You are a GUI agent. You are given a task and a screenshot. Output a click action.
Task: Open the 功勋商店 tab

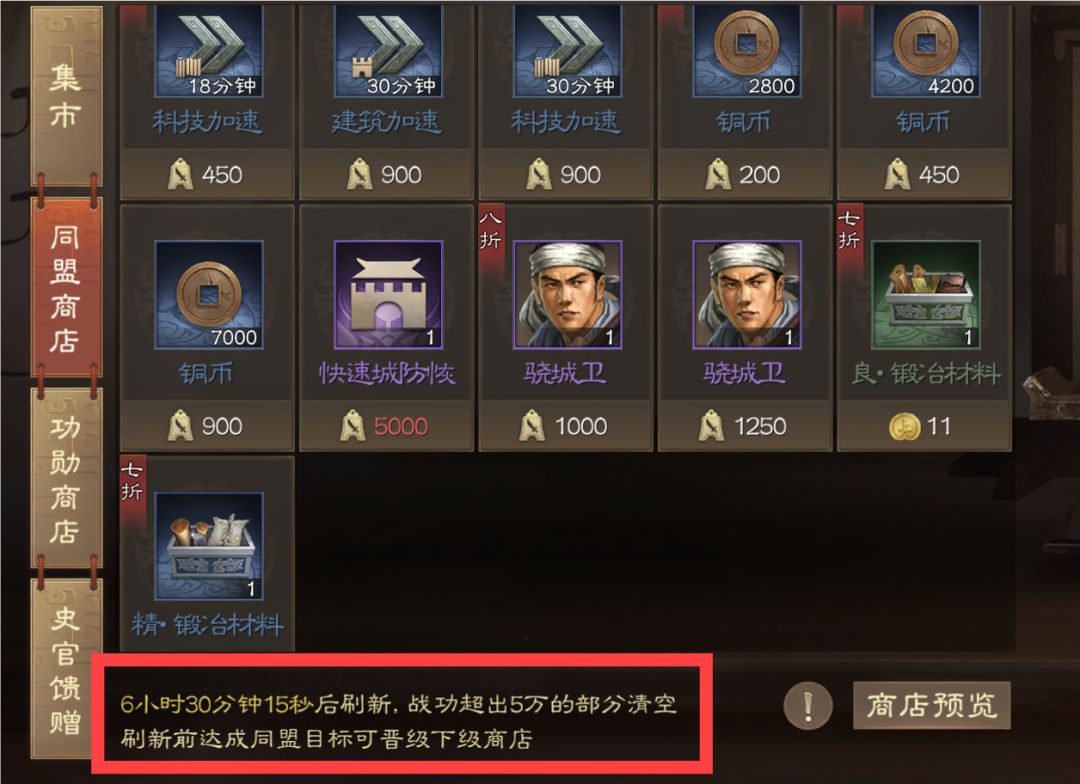click(66, 478)
